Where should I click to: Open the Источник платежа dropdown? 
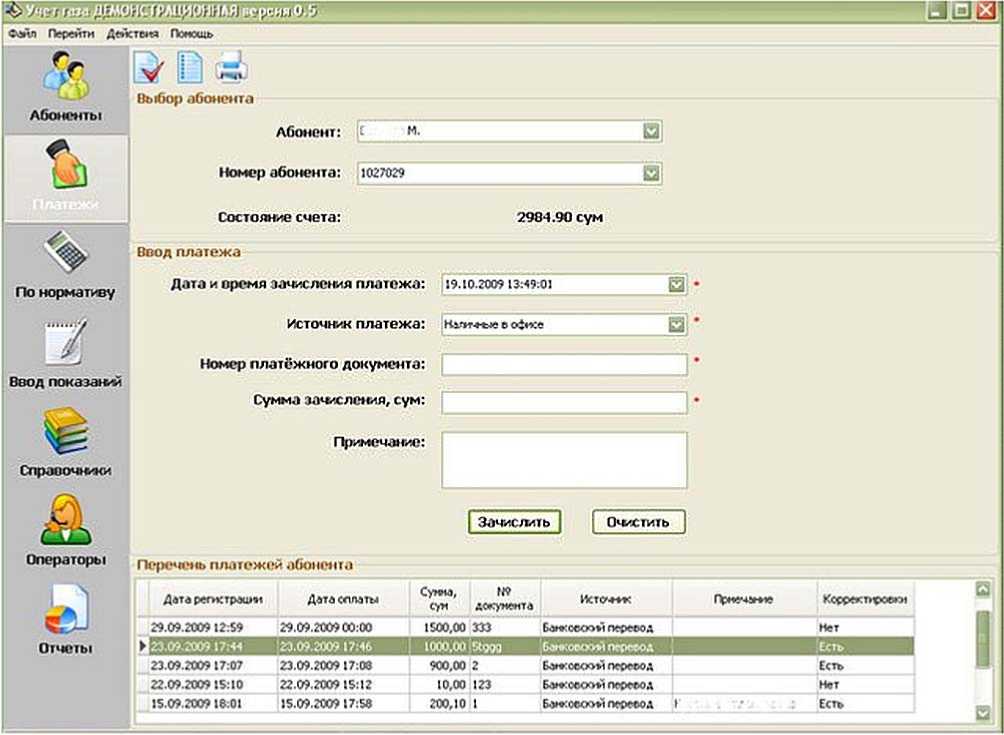coord(677,325)
